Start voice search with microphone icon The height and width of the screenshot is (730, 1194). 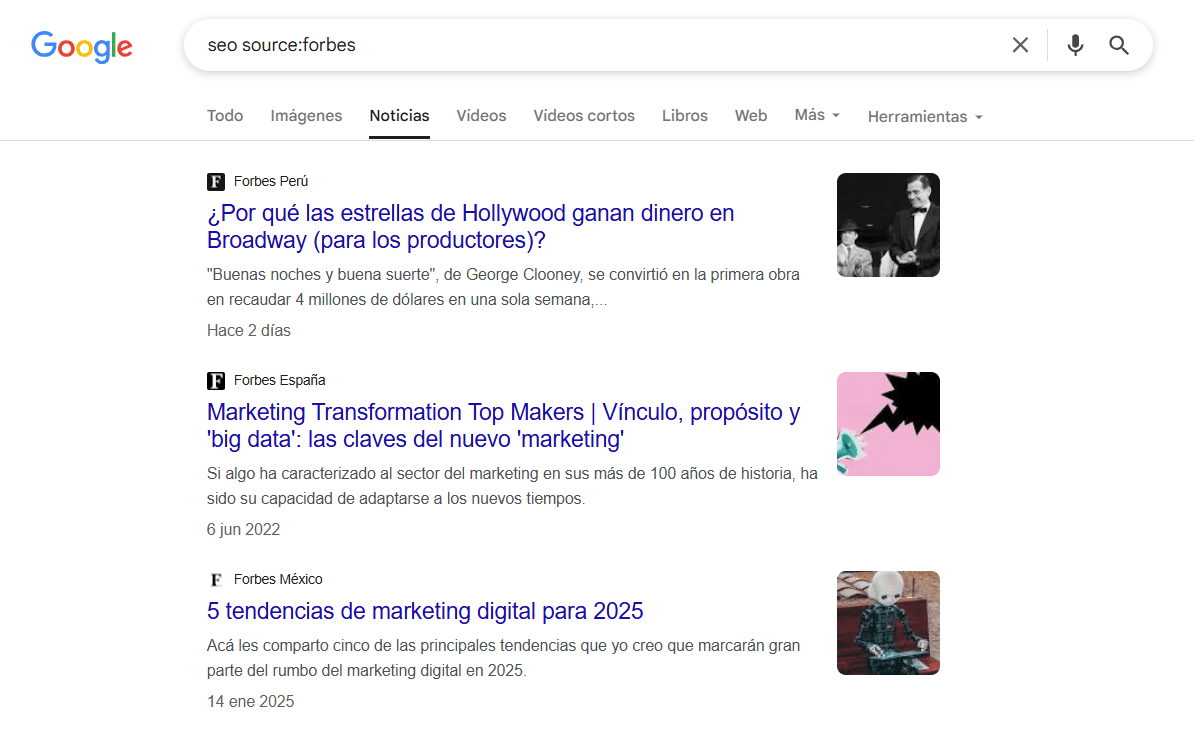click(x=1075, y=45)
